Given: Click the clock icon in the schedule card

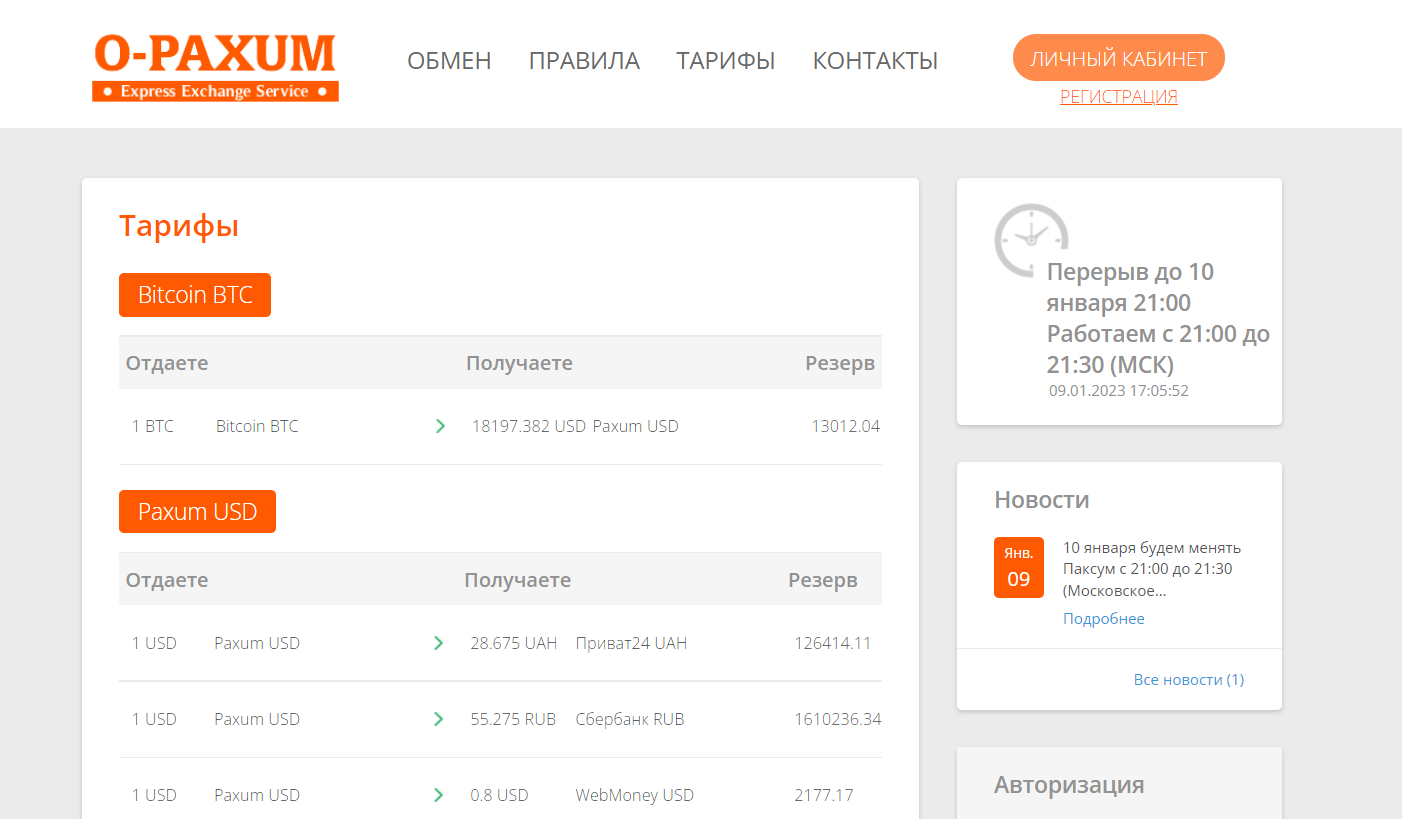Looking at the screenshot, I should tap(1031, 240).
